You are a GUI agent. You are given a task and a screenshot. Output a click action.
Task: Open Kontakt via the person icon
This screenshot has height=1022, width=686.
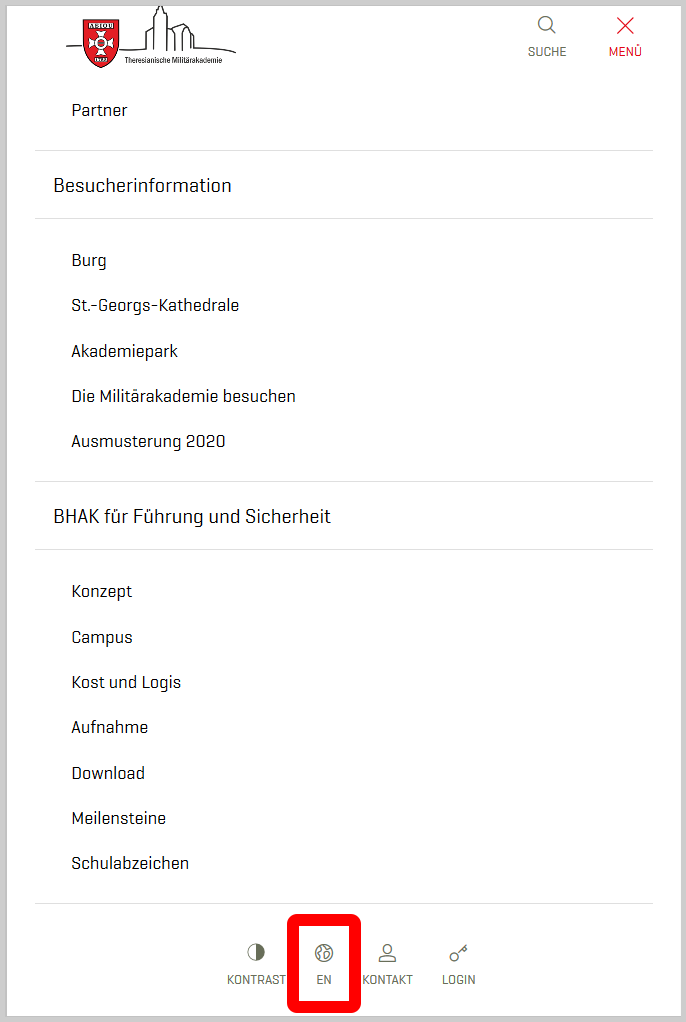point(387,953)
